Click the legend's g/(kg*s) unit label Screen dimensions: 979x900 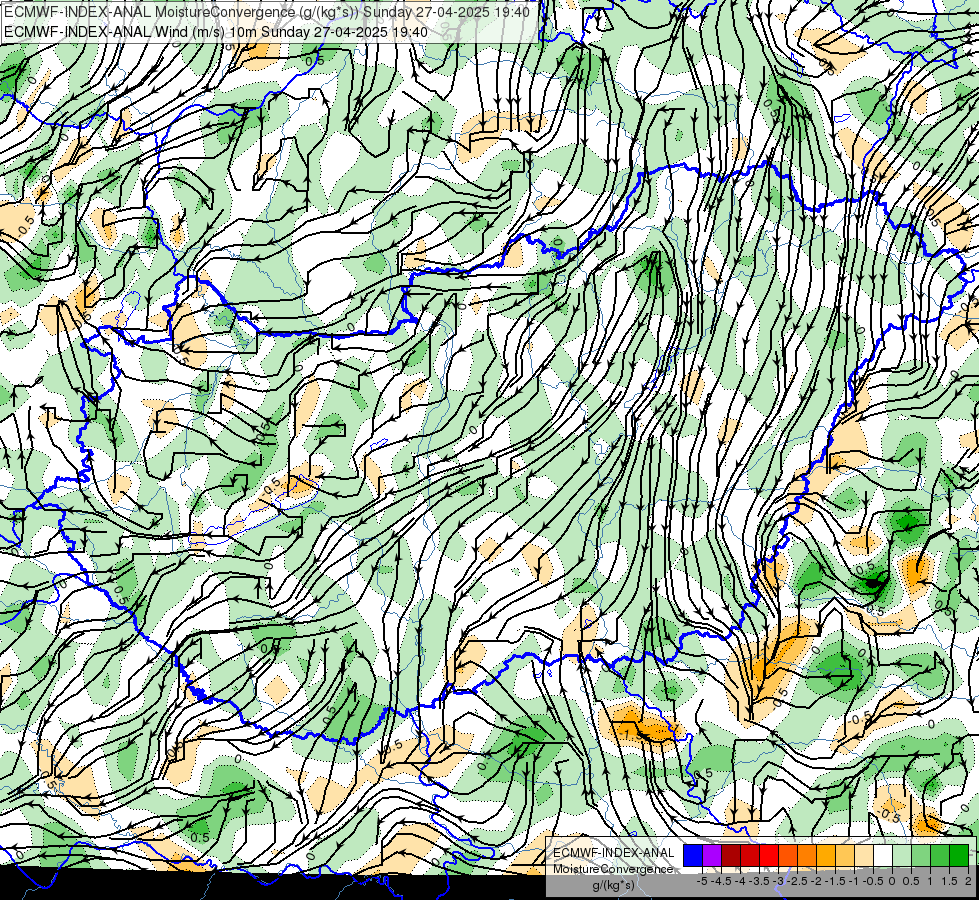pos(613,886)
